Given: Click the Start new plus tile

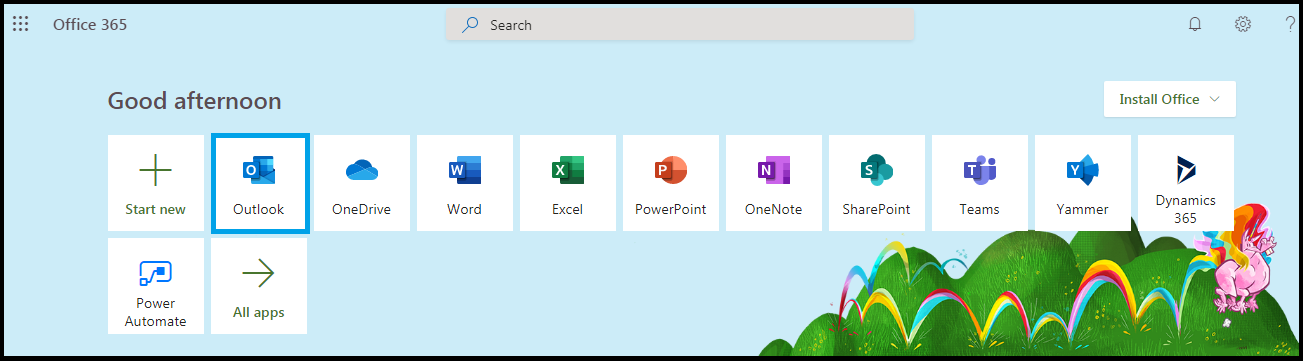Looking at the screenshot, I should coord(156,183).
